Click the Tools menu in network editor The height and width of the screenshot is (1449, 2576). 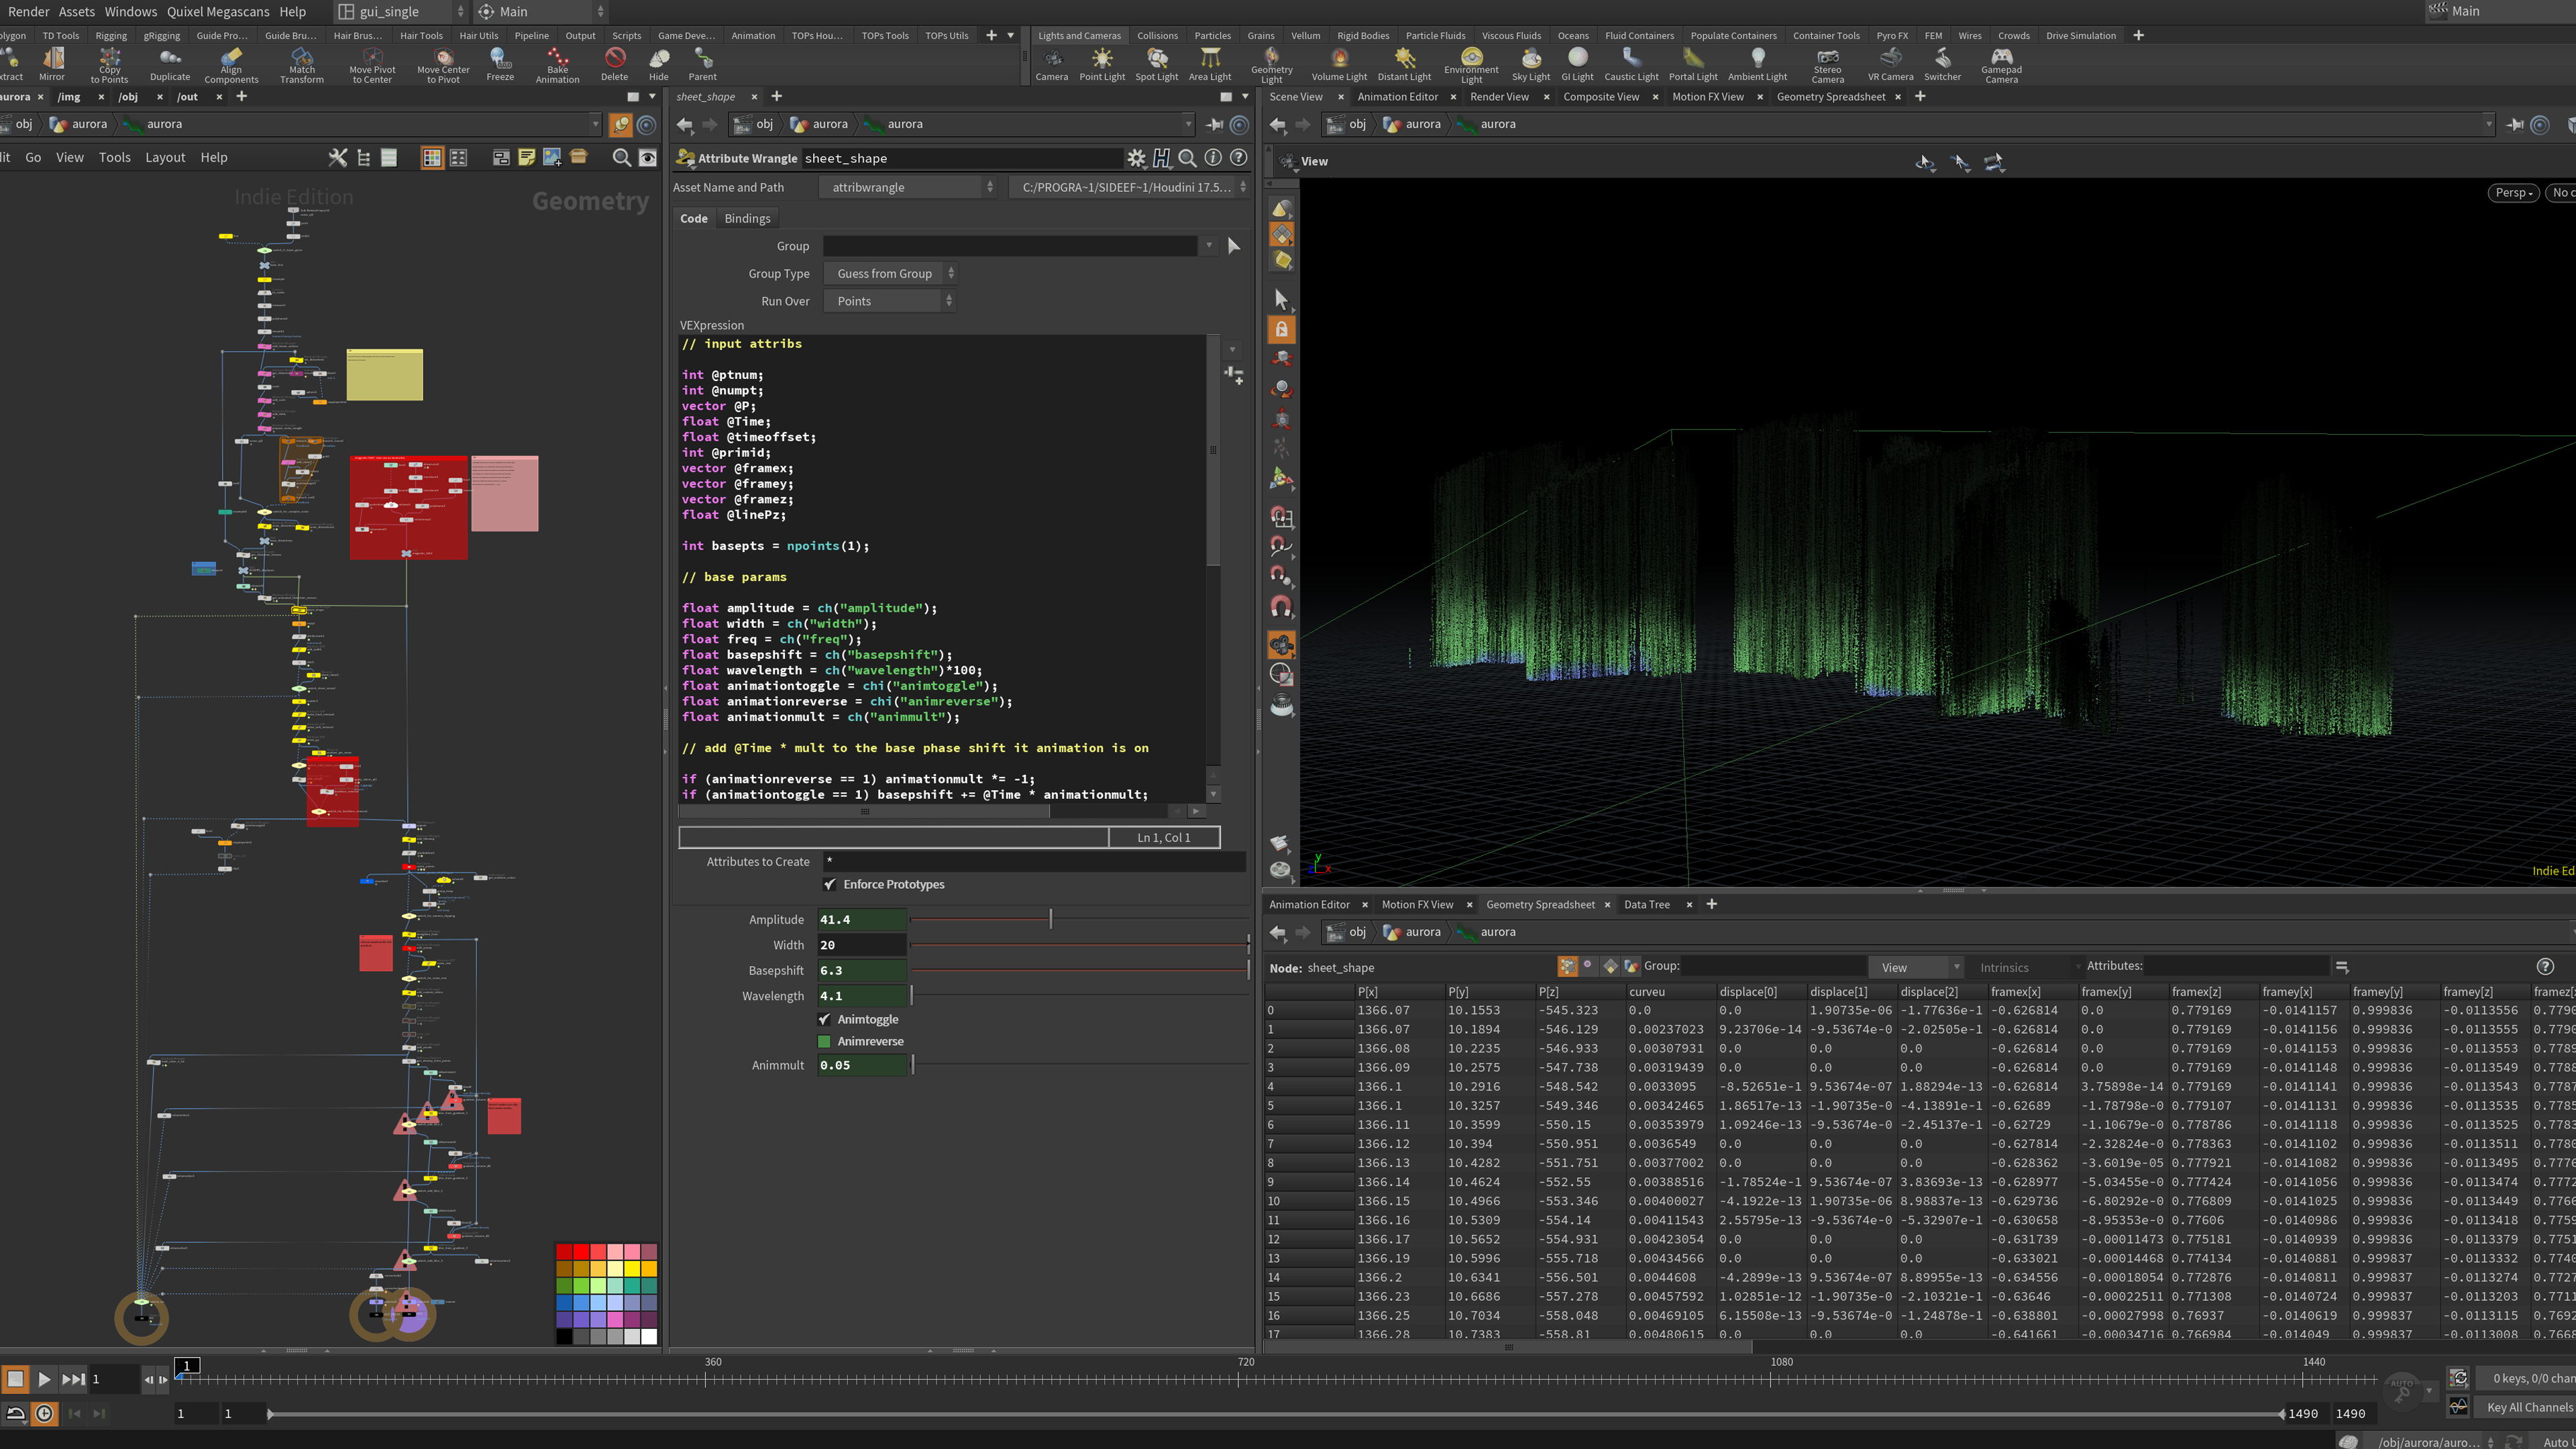click(x=115, y=157)
